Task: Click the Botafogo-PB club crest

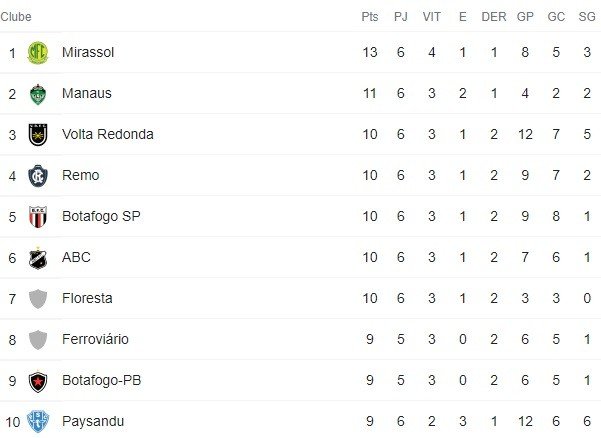Action: (38, 380)
